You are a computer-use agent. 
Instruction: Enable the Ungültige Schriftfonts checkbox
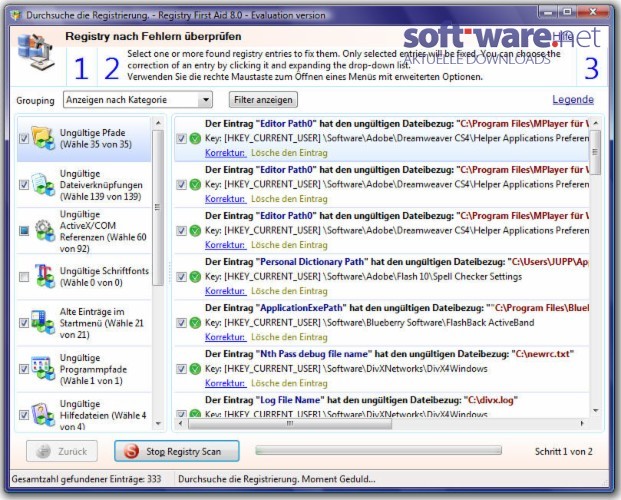[24, 277]
